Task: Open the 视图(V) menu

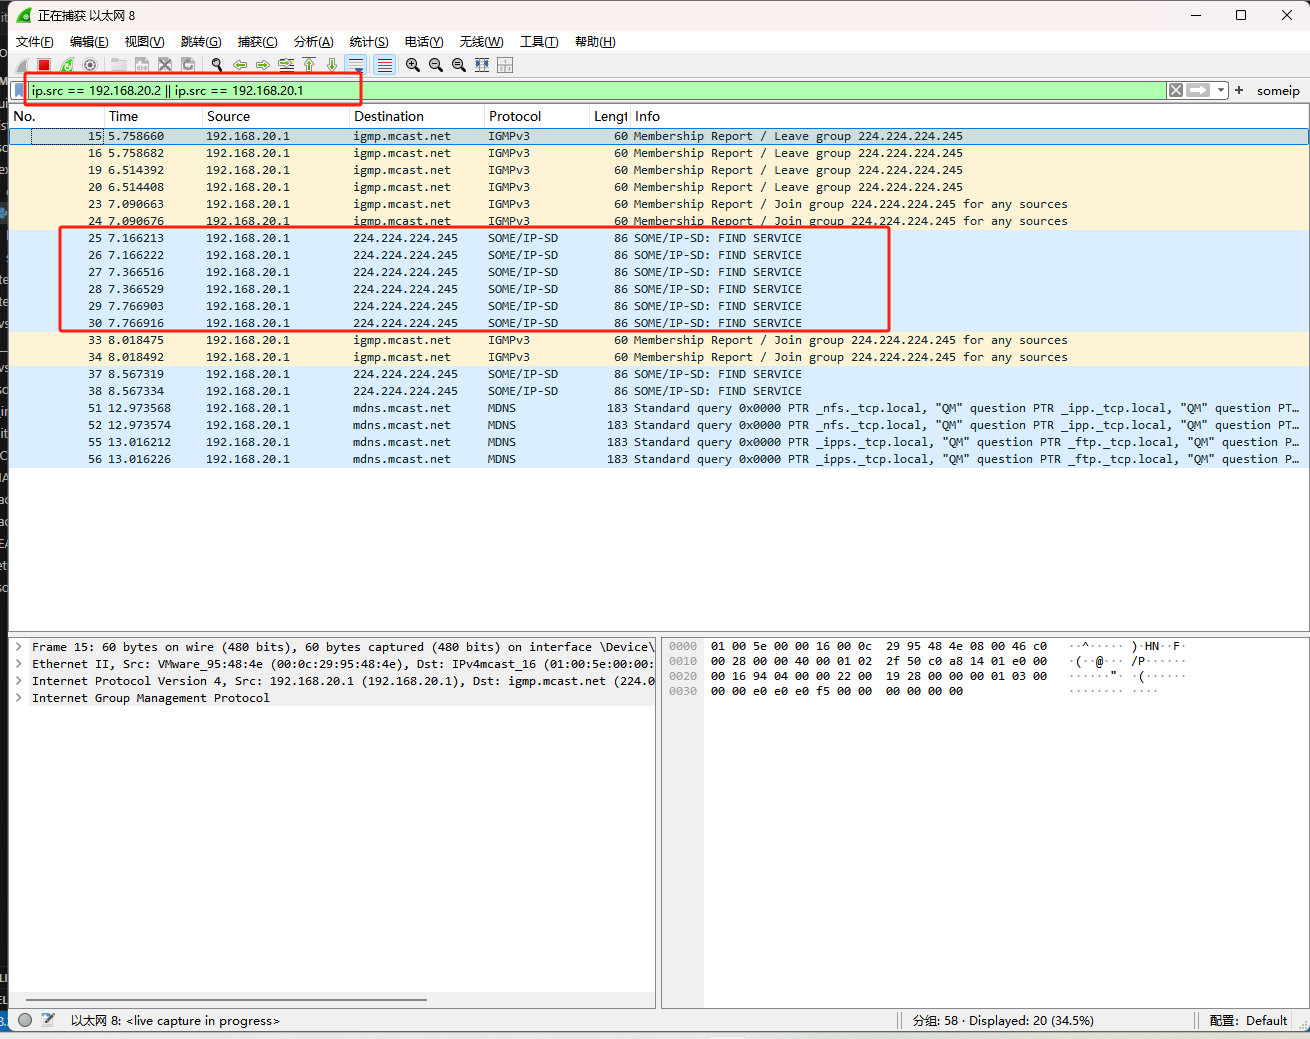Action: (x=144, y=42)
